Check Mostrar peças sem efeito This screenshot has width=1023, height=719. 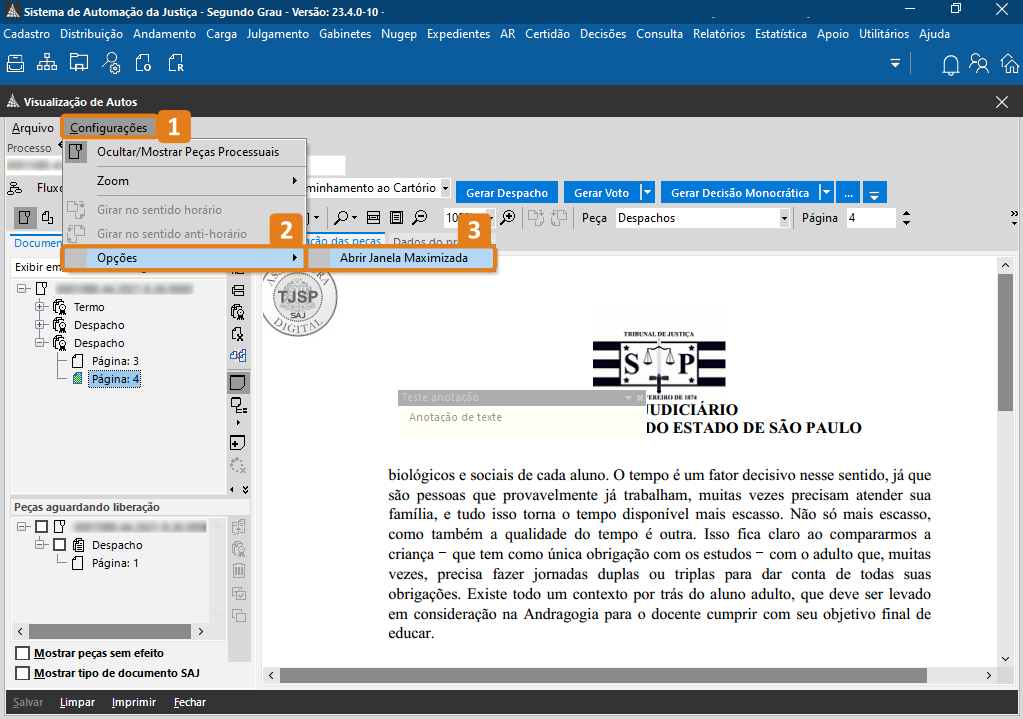[x=23, y=653]
